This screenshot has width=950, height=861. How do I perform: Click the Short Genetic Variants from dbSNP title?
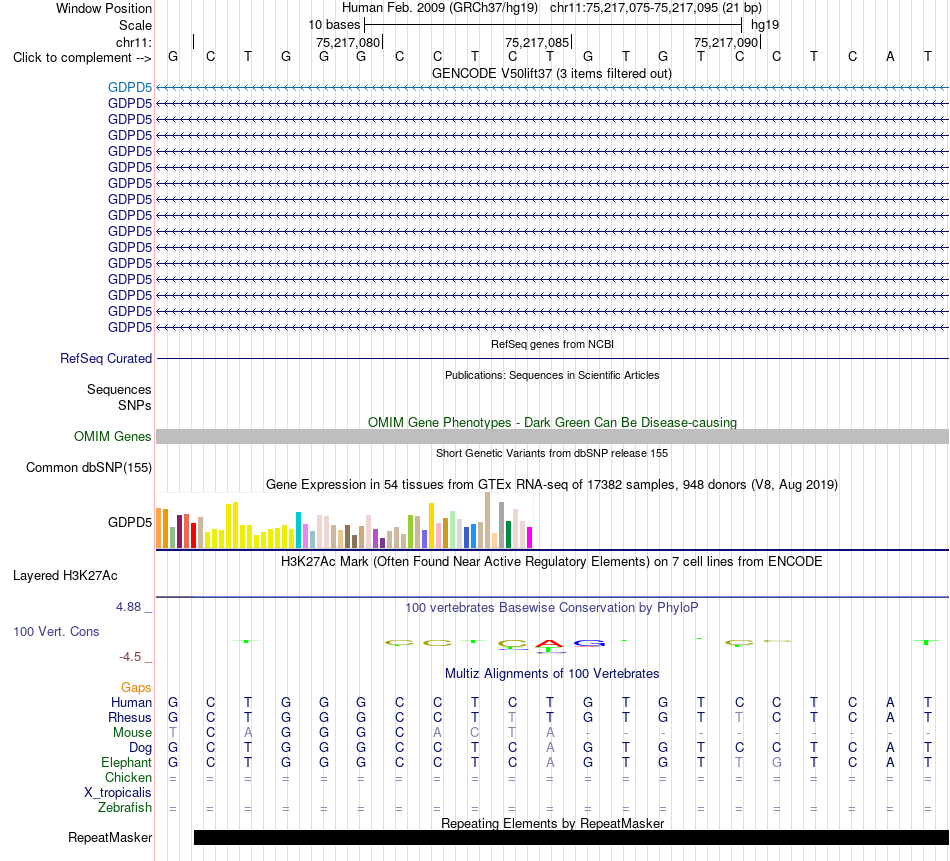point(551,453)
